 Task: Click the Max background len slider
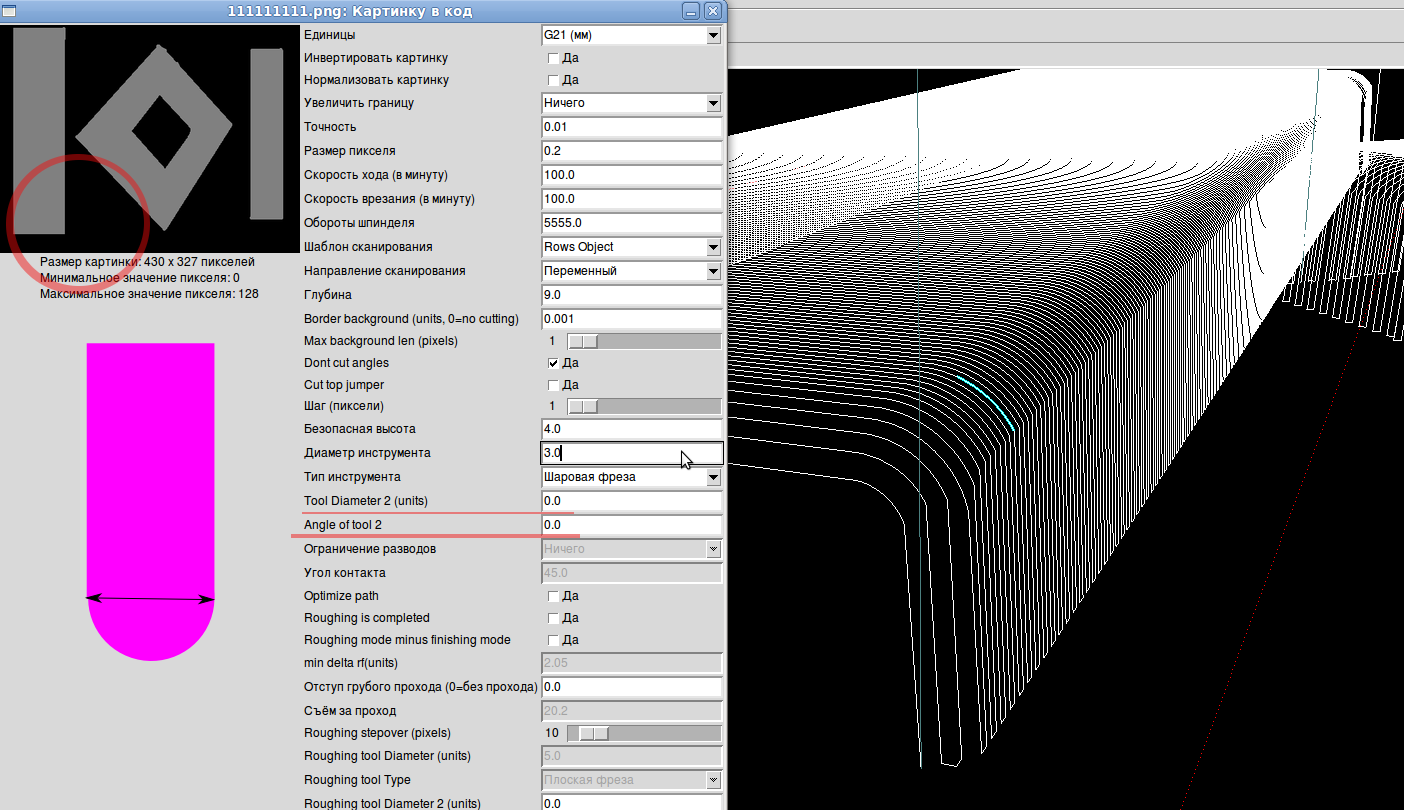[x=644, y=341]
